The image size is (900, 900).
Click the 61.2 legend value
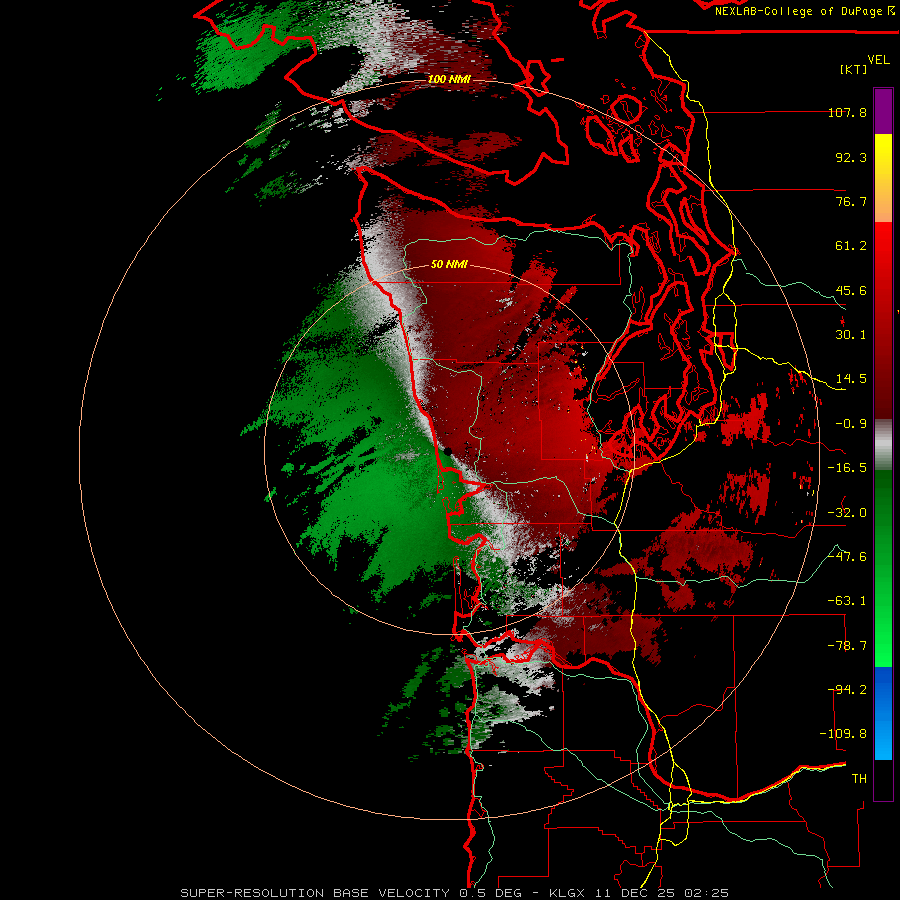[x=851, y=246]
